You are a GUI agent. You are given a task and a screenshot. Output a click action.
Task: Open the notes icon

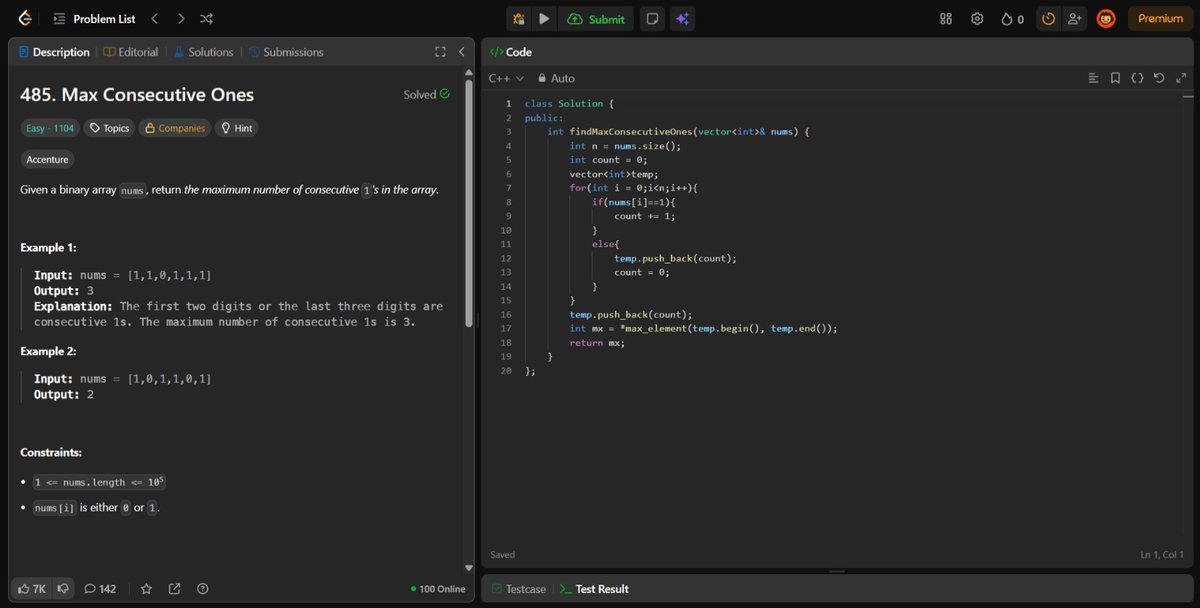pyautogui.click(x=652, y=19)
